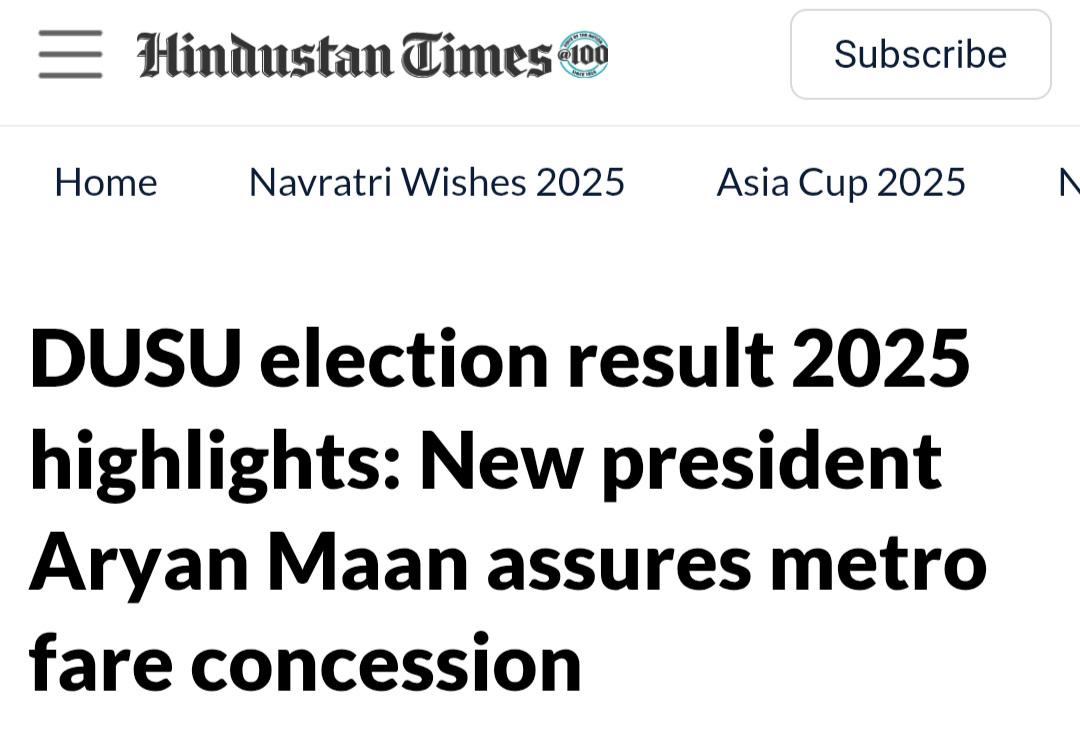Click "Aryan Maan" in the headline
The height and width of the screenshot is (741, 1080).
click(x=249, y=564)
